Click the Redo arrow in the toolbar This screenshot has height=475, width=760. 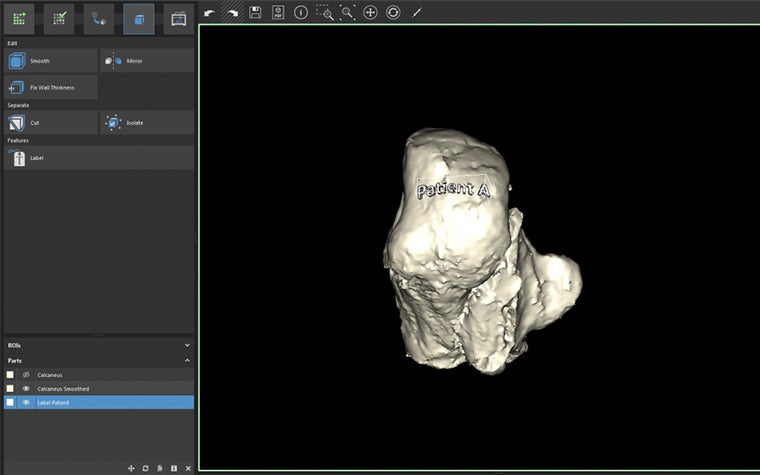click(x=230, y=12)
